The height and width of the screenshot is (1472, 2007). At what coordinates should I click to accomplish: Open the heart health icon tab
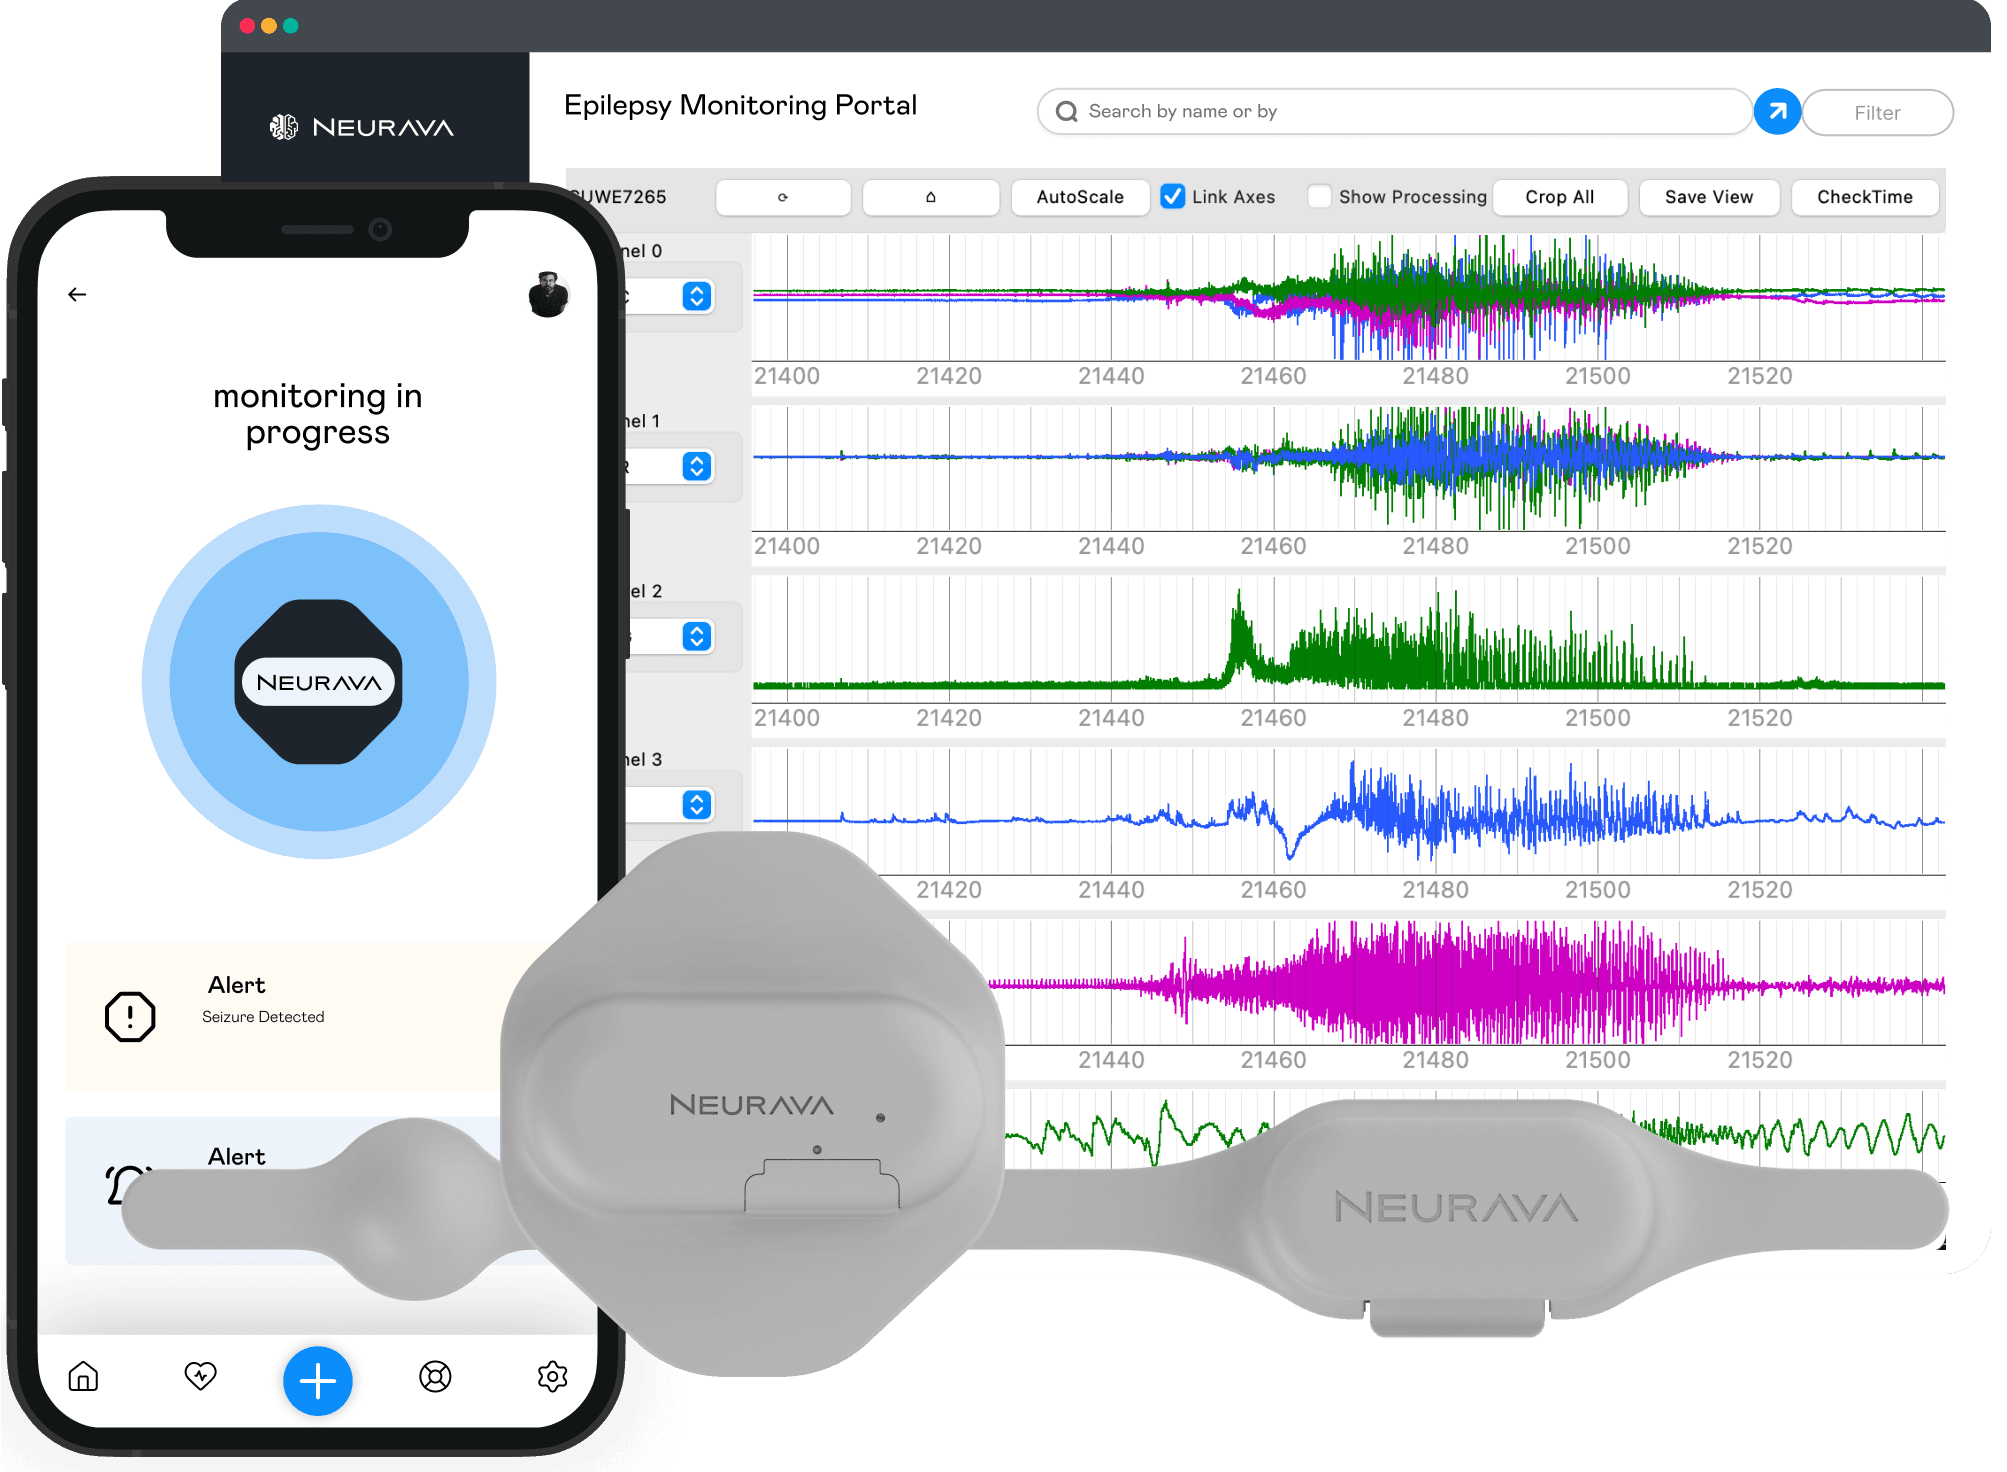pyautogui.click(x=200, y=1377)
